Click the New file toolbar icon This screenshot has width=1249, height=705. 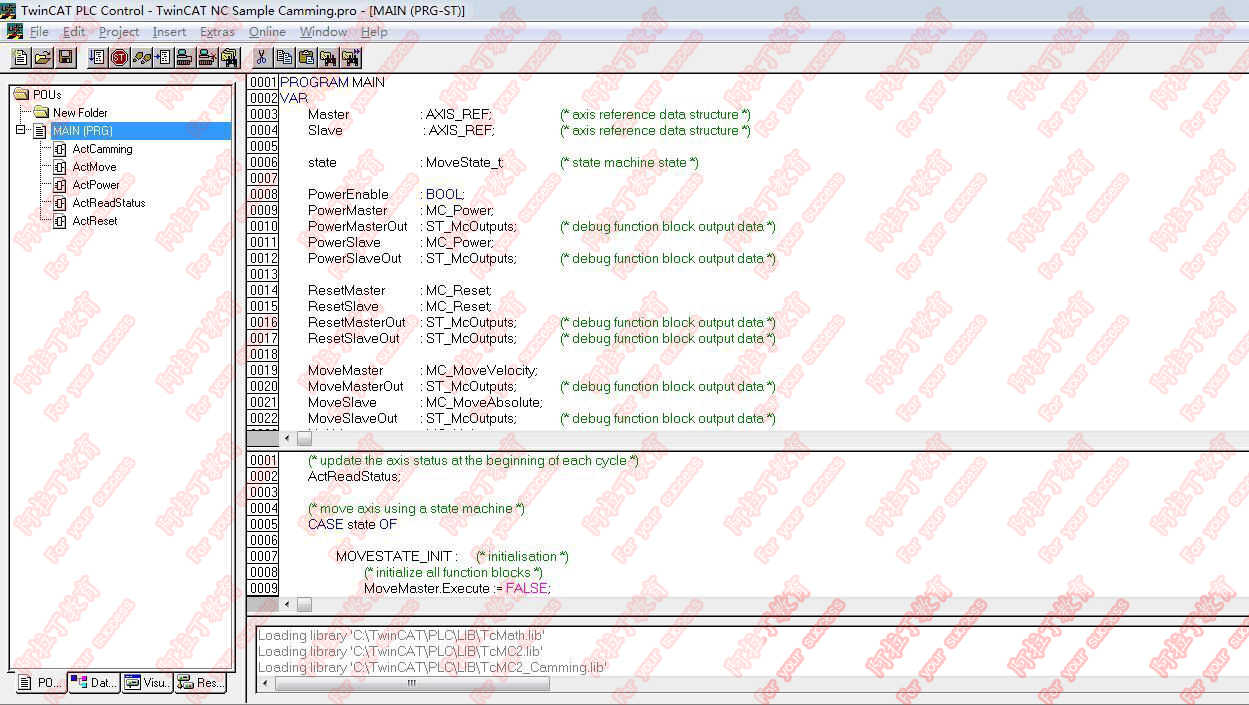tap(20, 57)
